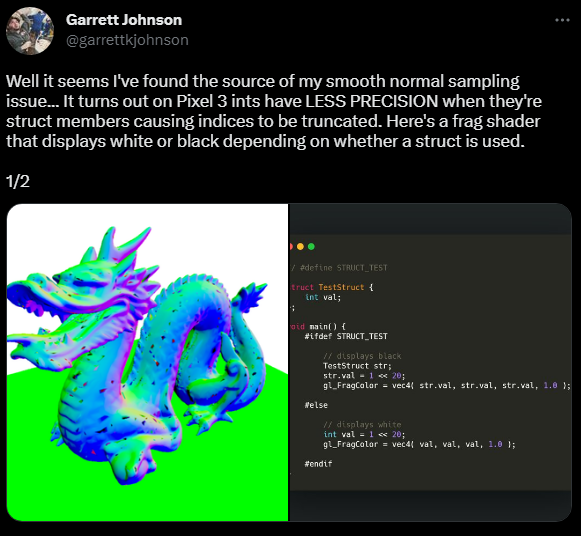
Task: Click the #ifdef STRUCT_TEST line
Action: click(x=346, y=336)
